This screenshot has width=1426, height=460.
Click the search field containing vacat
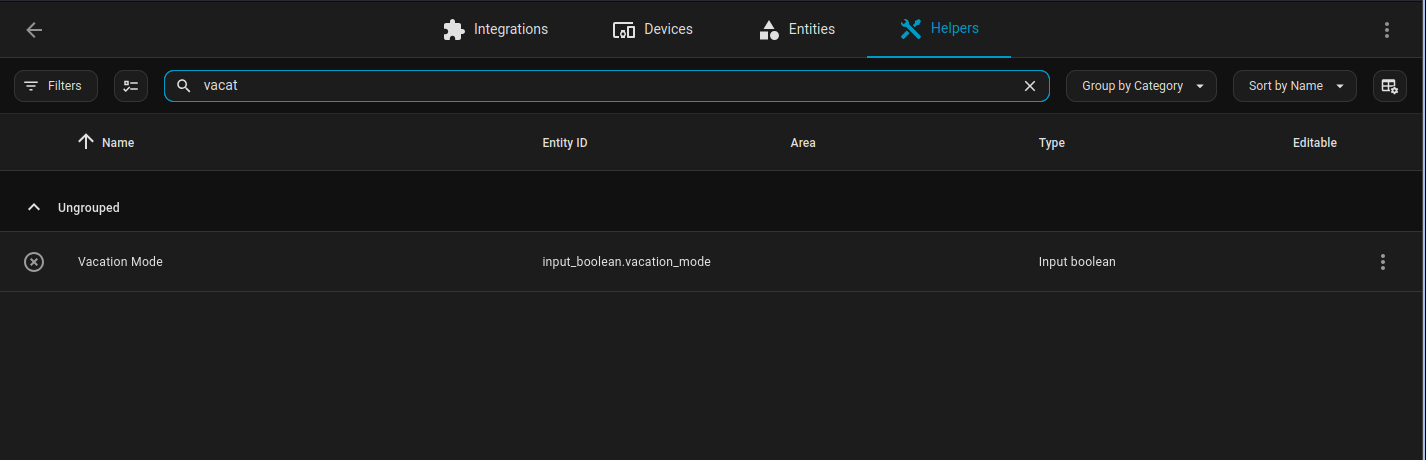click(x=606, y=86)
